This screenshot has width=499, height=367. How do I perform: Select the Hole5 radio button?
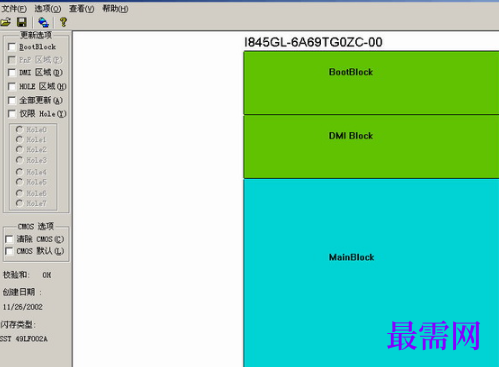19,182
